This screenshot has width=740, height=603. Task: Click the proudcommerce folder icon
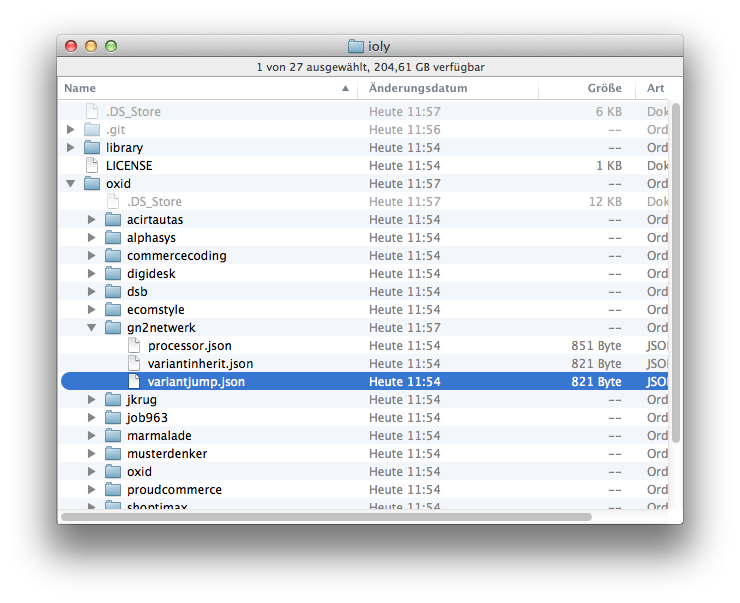[x=113, y=489]
